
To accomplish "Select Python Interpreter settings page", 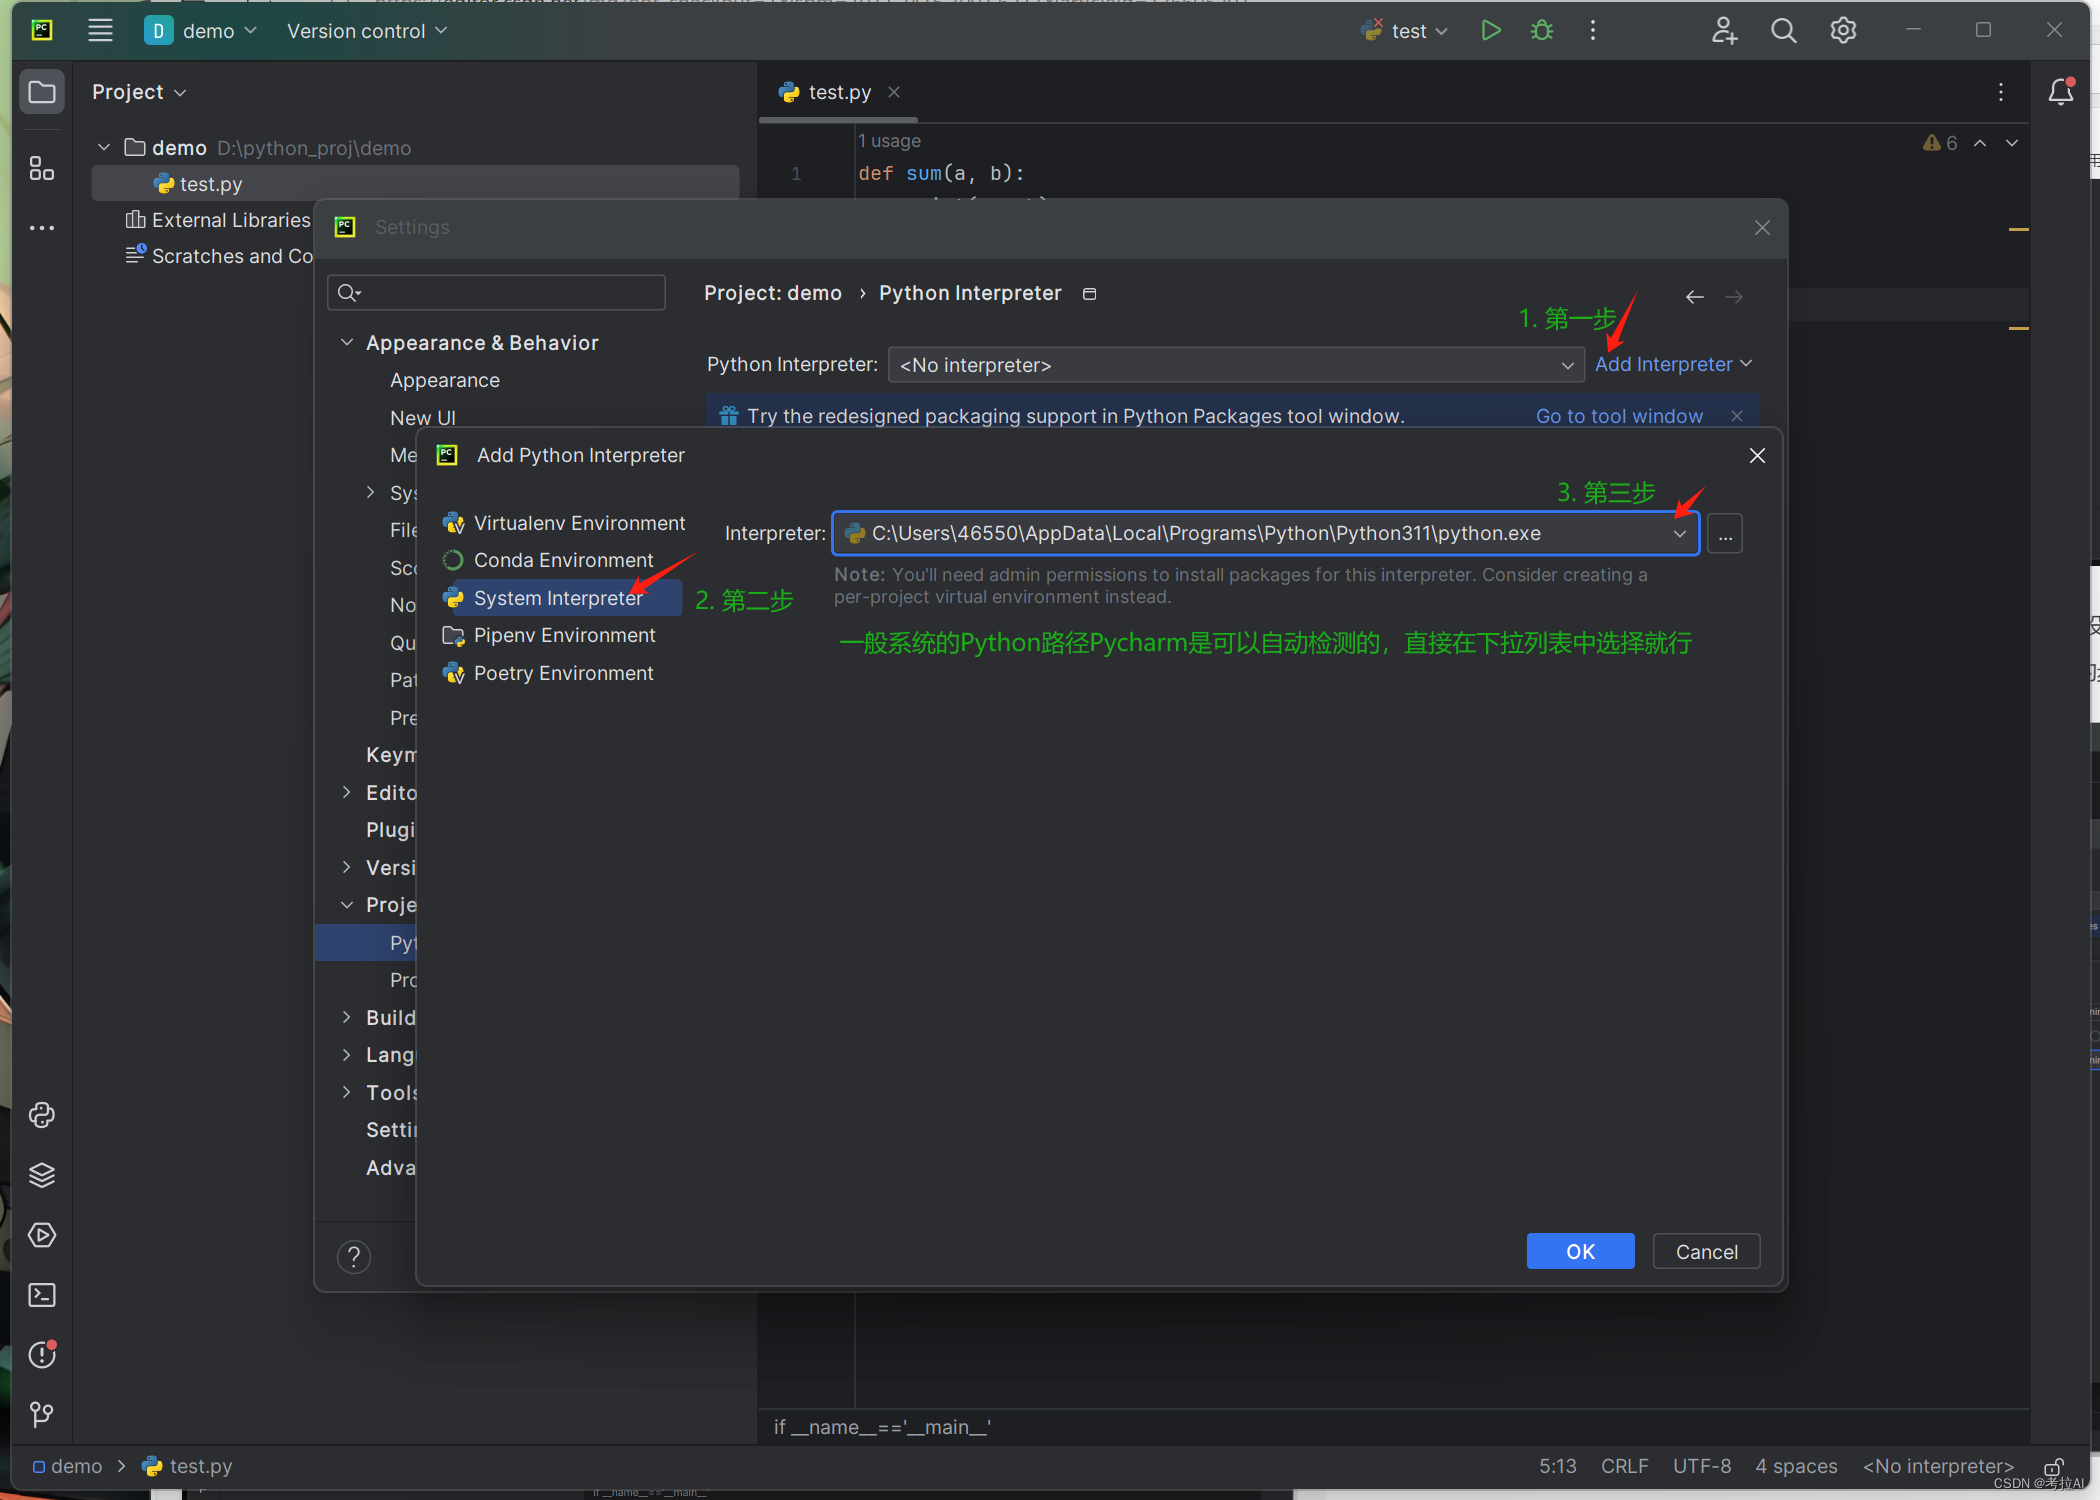I will coord(401,942).
